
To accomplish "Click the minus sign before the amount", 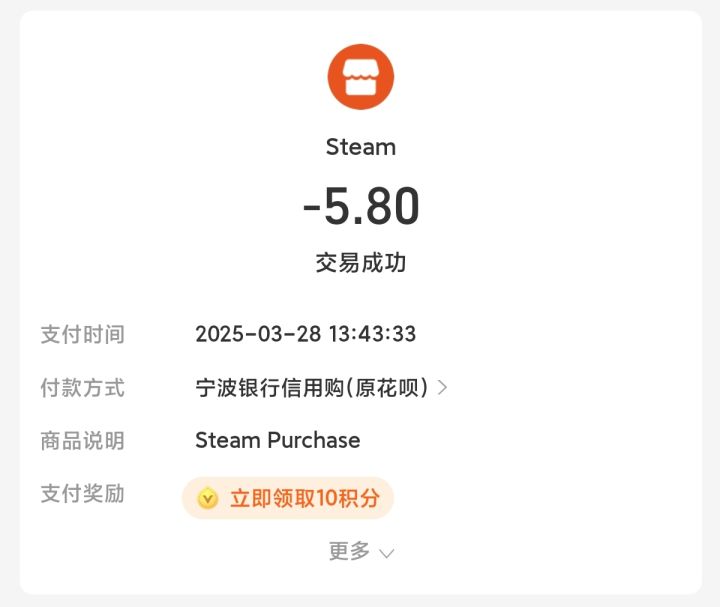I will click(x=312, y=208).
